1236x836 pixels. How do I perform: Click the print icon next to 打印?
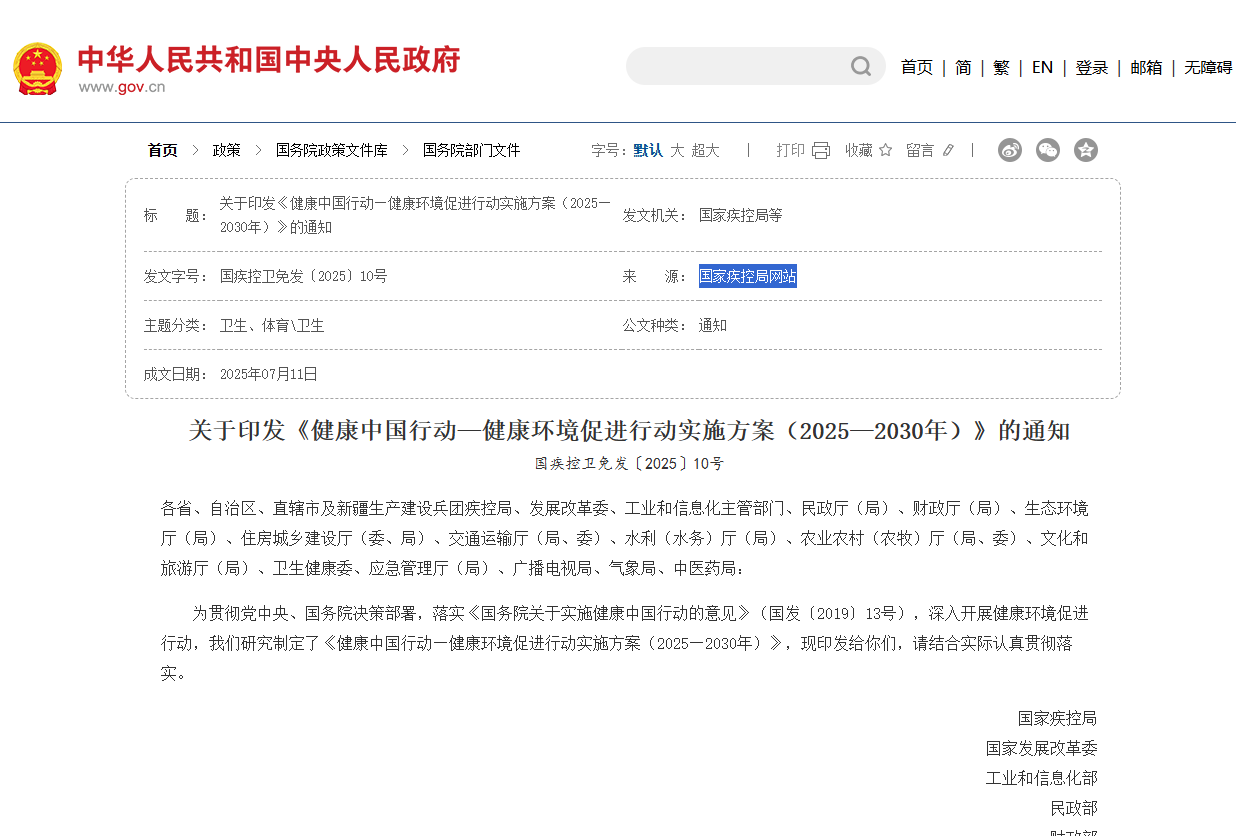pos(820,149)
